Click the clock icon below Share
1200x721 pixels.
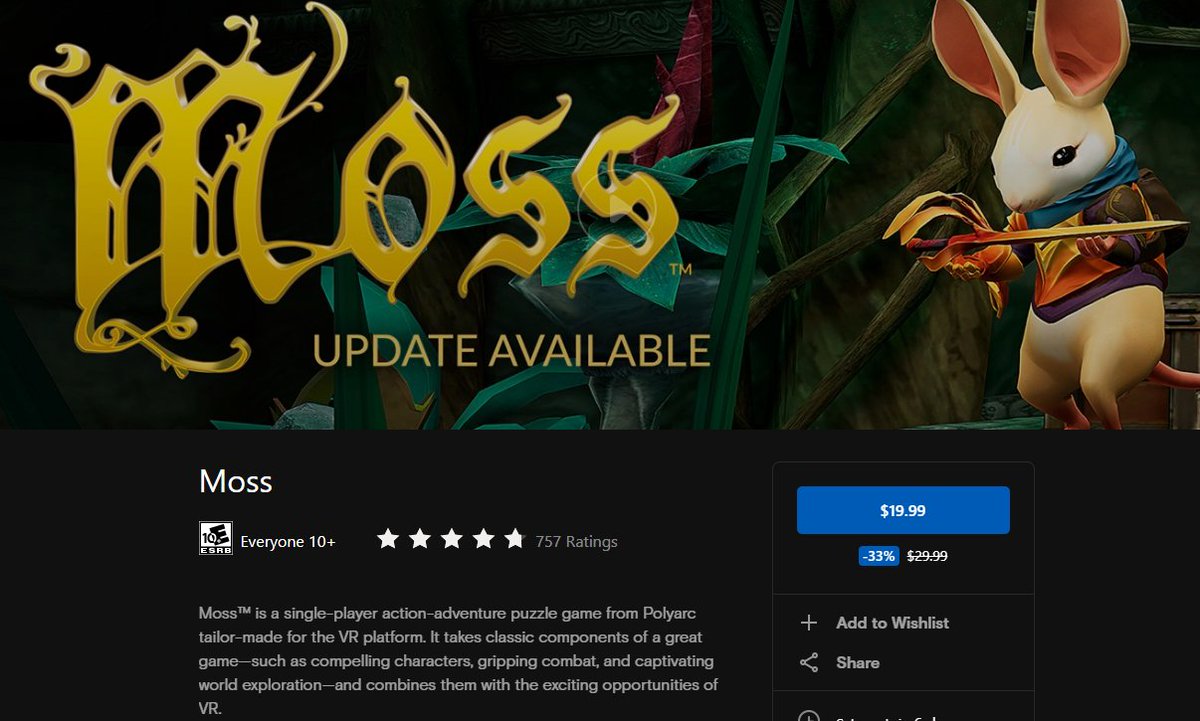[x=809, y=716]
